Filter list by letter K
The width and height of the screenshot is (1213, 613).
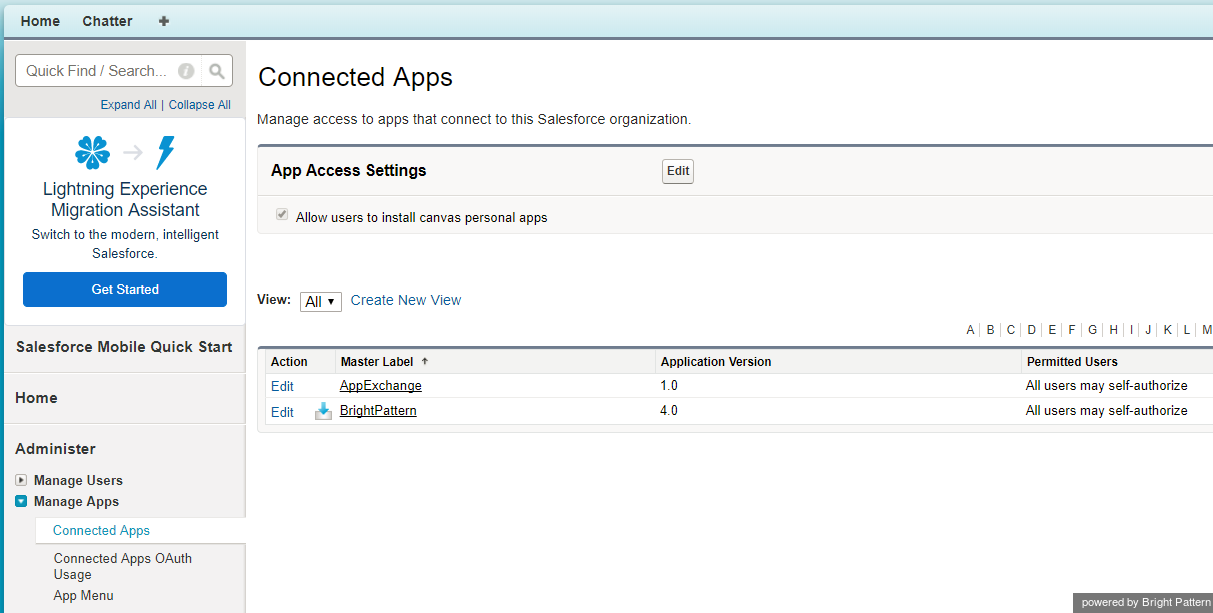(1167, 330)
